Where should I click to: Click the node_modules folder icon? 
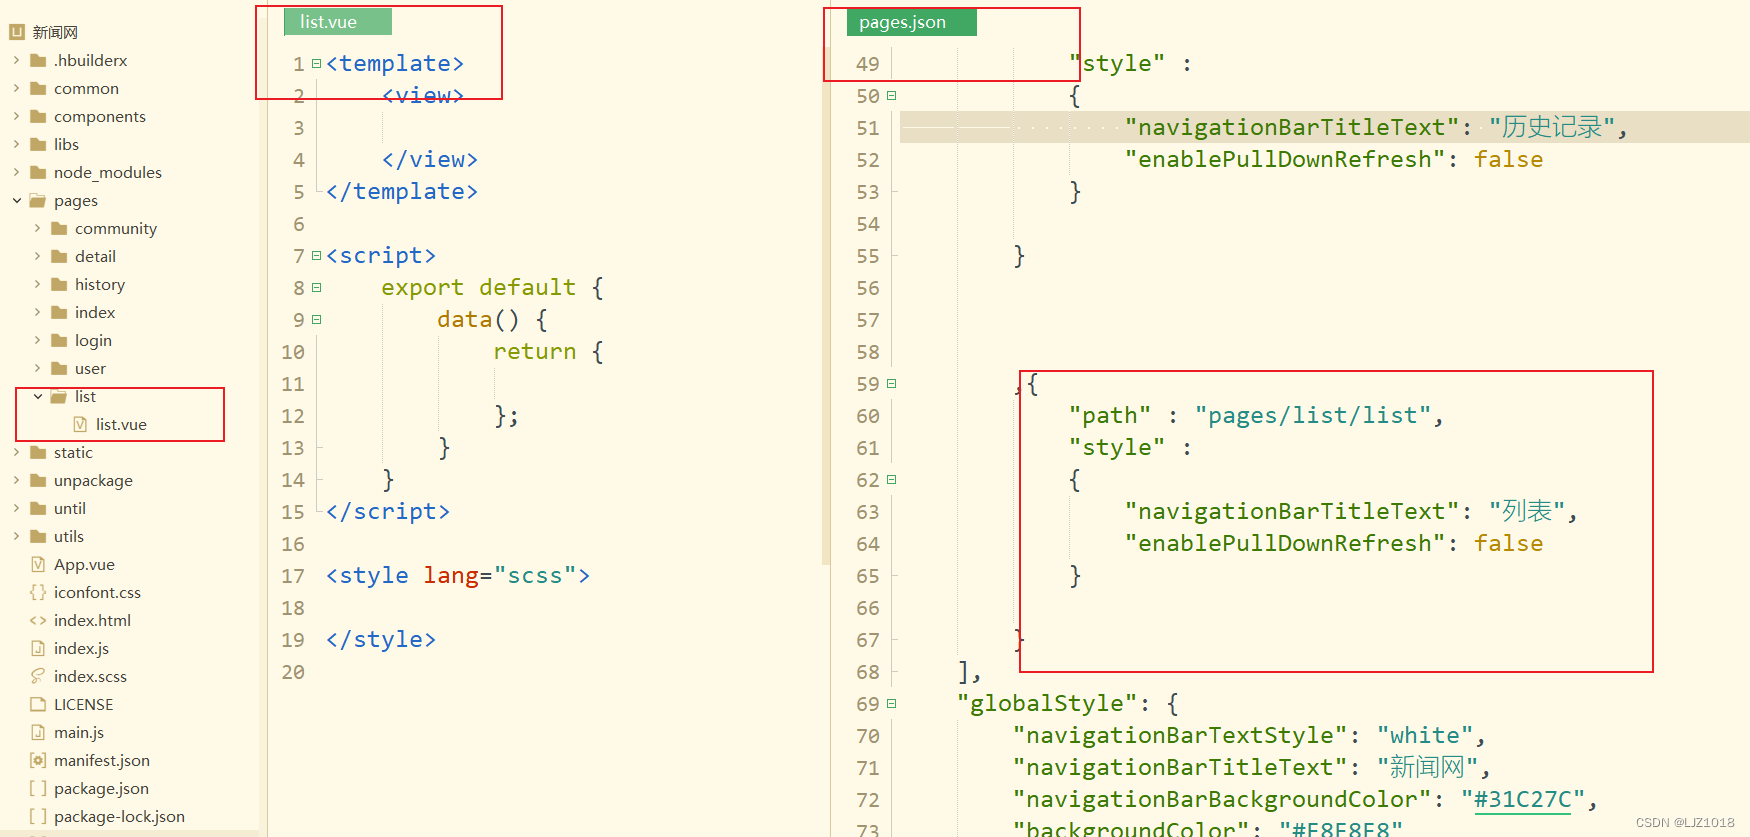(38, 172)
